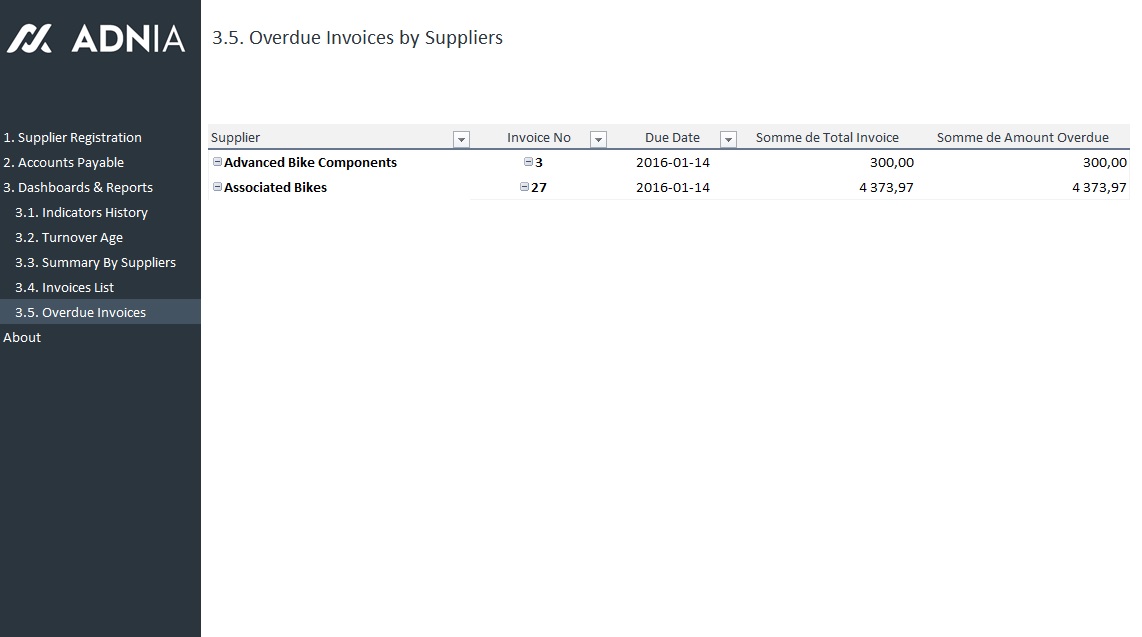Go to Invoices List page
Viewport: 1142px width, 637px height.
tap(64, 288)
